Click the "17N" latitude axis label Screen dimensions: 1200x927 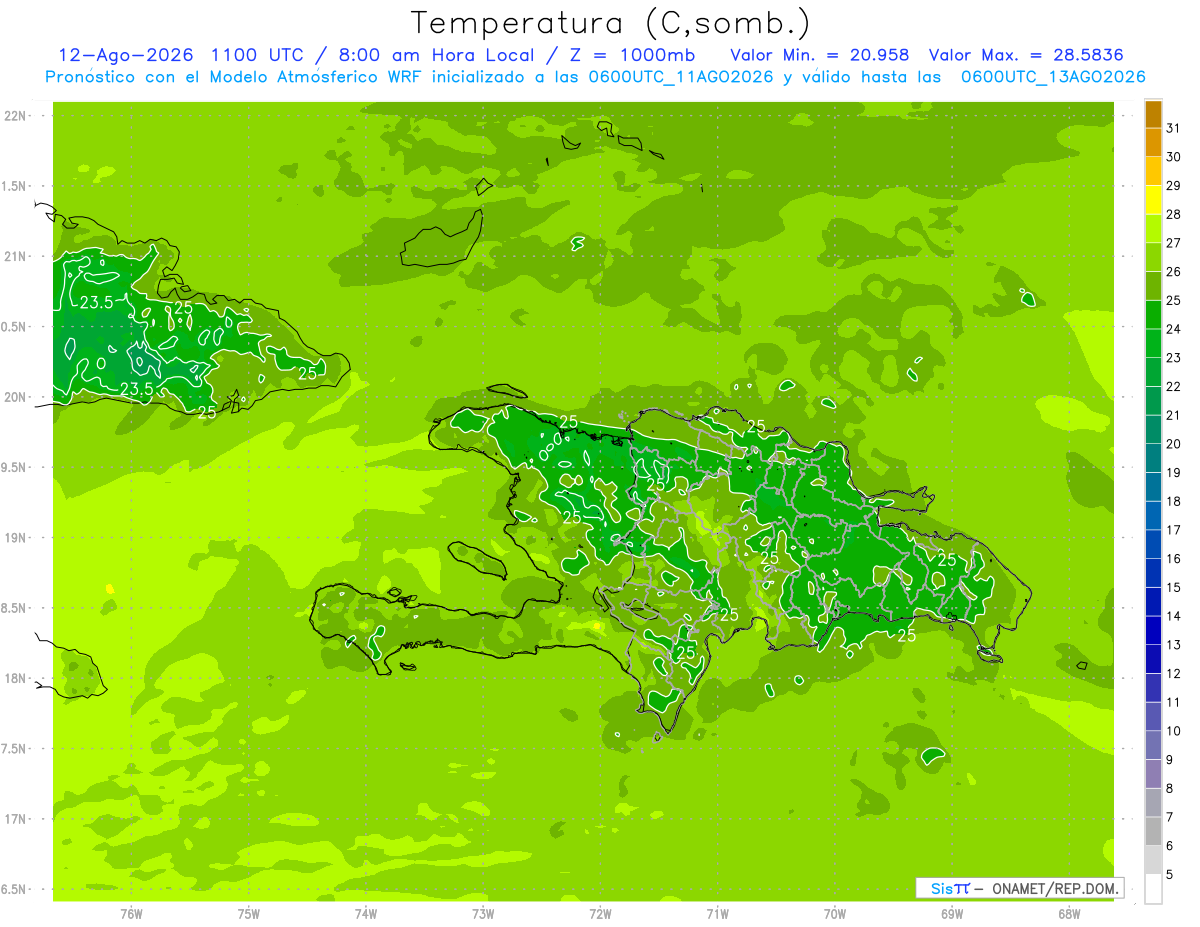pyautogui.click(x=14, y=819)
